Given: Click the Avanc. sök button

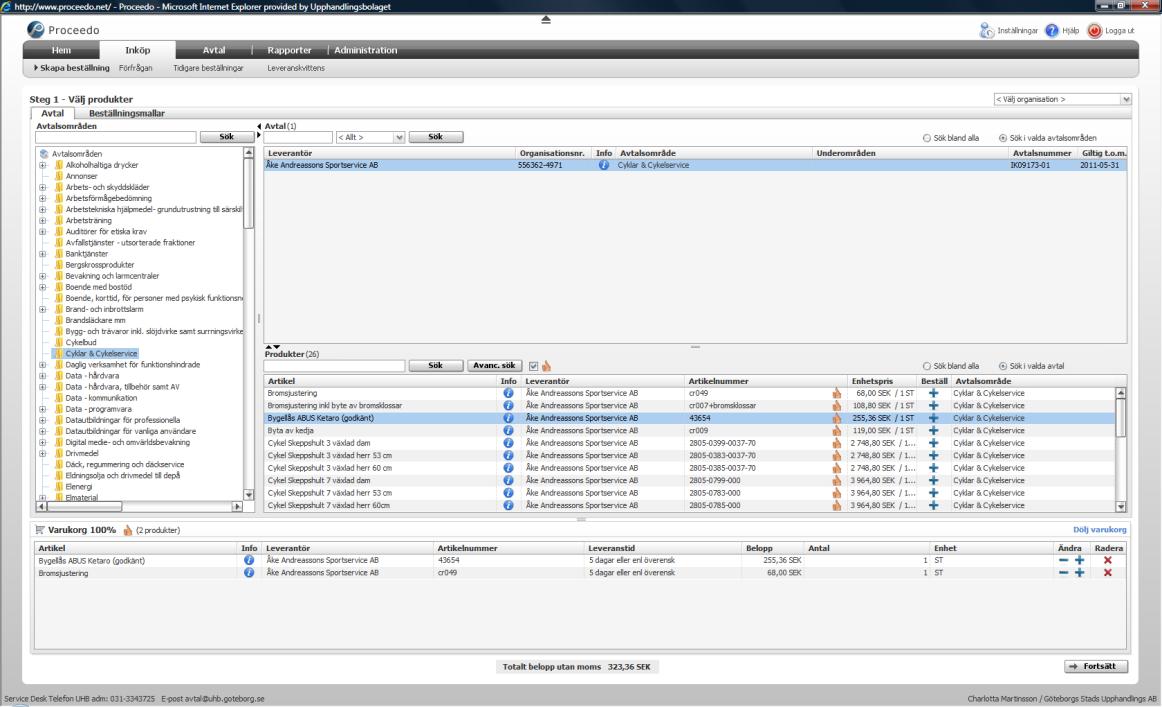Looking at the screenshot, I should click(494, 365).
